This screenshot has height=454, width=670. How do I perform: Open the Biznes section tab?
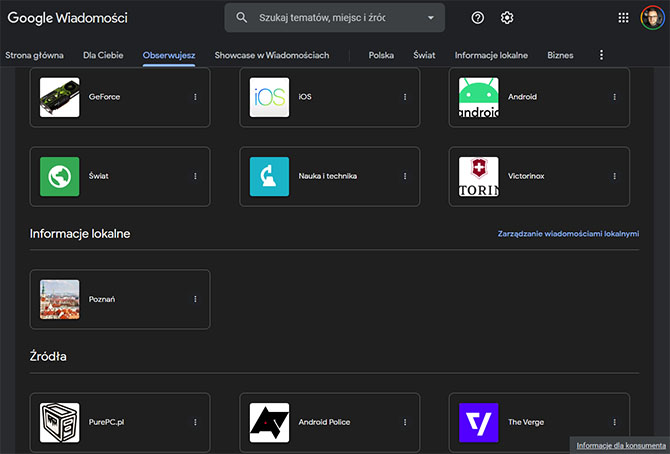click(560, 55)
